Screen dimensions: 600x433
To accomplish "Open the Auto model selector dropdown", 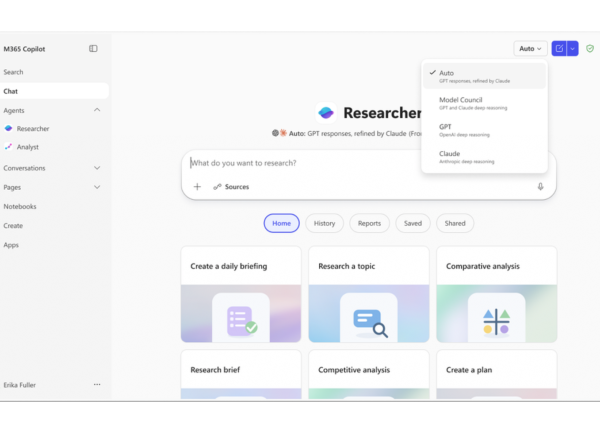I will click(530, 49).
